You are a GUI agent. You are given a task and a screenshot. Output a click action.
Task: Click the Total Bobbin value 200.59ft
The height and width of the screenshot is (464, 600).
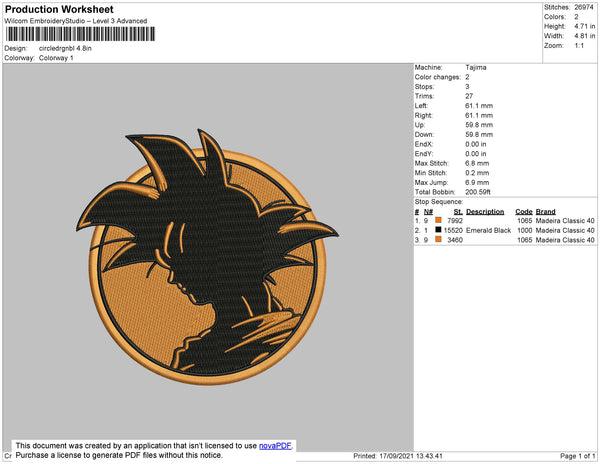pos(478,192)
